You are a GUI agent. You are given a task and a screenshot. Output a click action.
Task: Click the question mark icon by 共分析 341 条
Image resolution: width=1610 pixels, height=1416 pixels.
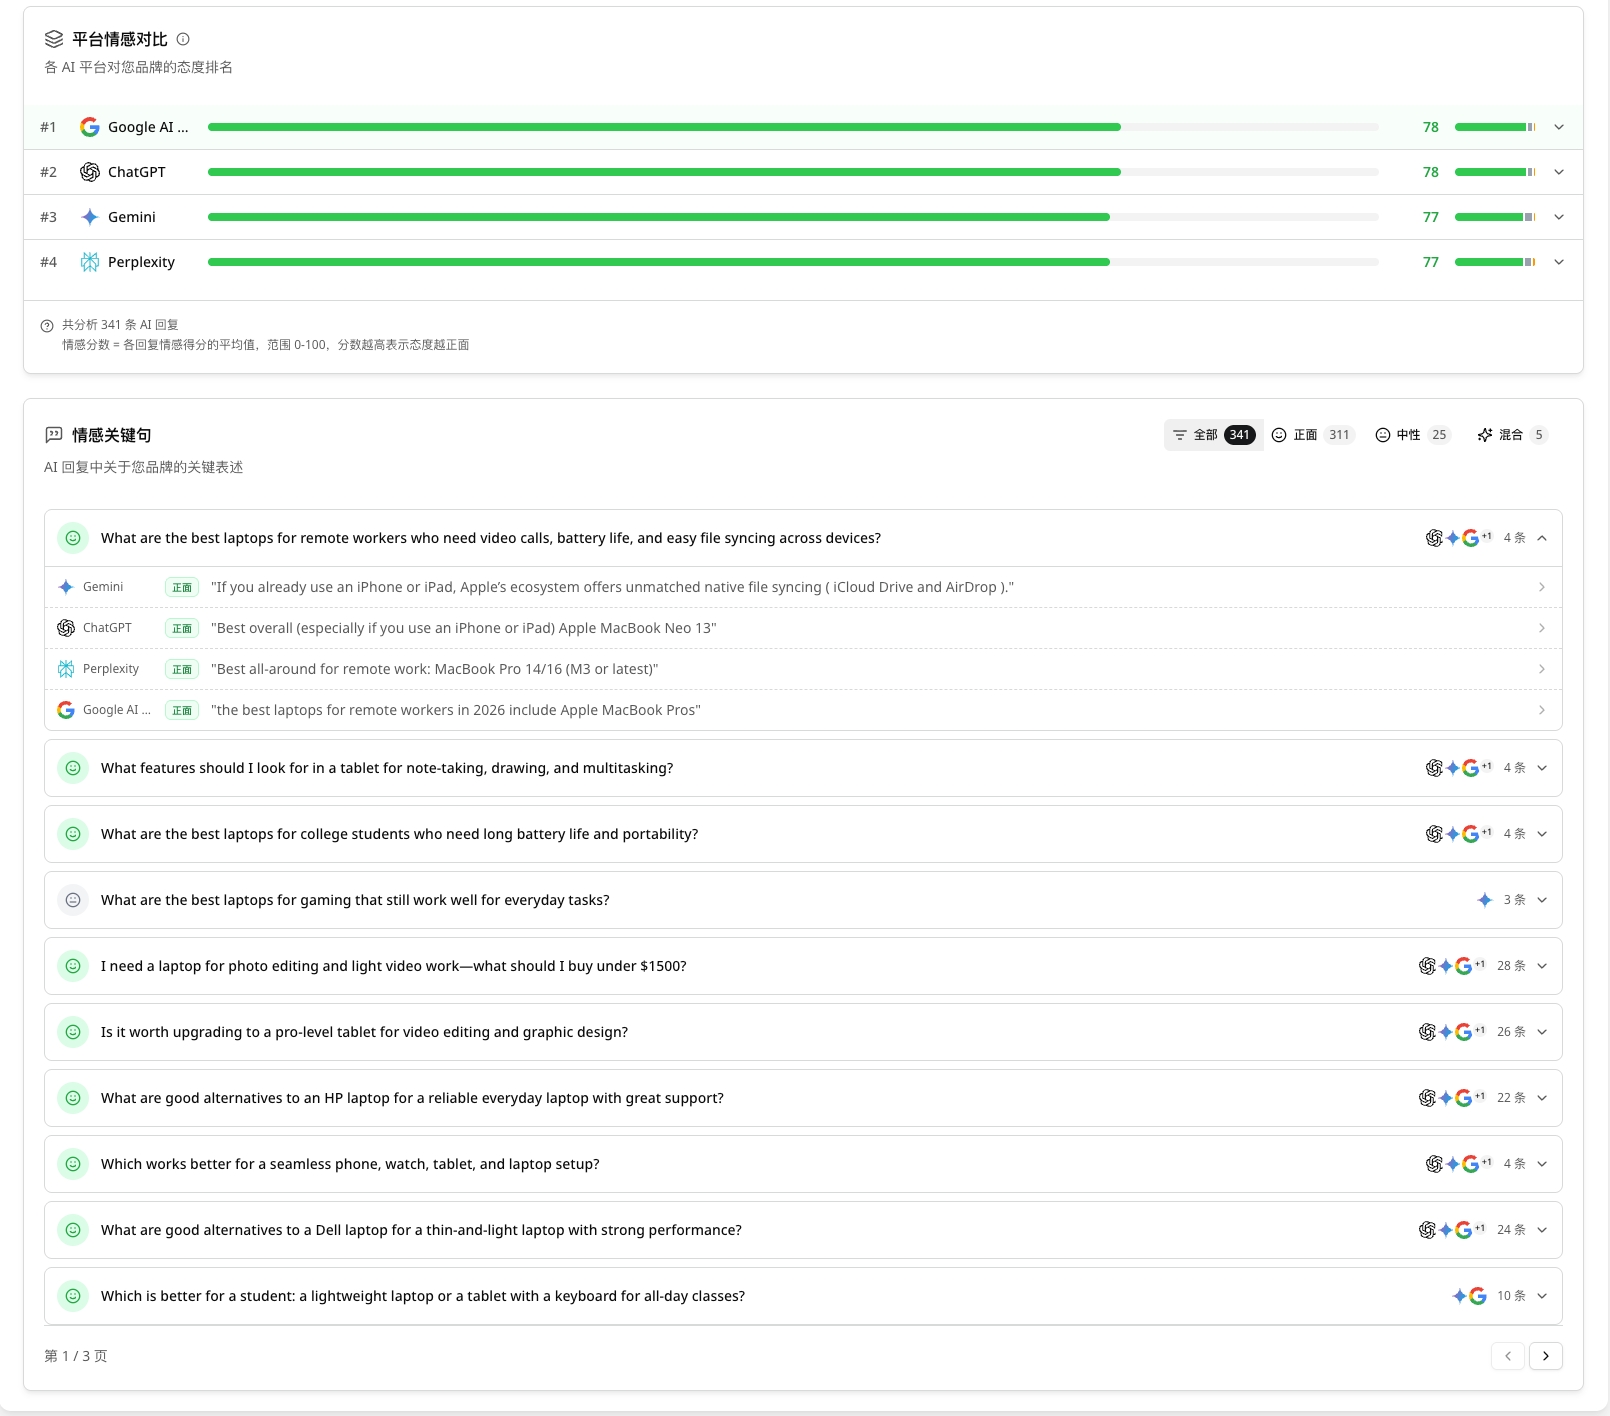(47, 326)
